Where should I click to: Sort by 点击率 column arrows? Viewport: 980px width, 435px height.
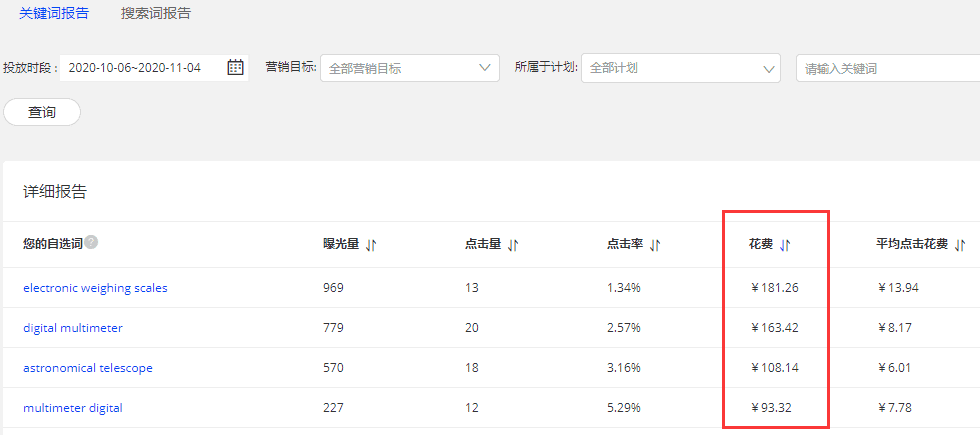pyautogui.click(x=655, y=246)
